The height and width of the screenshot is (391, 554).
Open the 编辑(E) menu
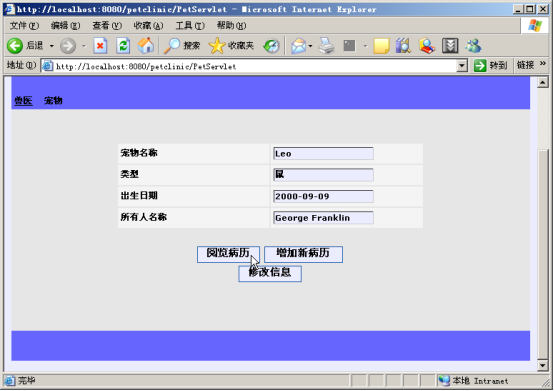(x=65, y=26)
